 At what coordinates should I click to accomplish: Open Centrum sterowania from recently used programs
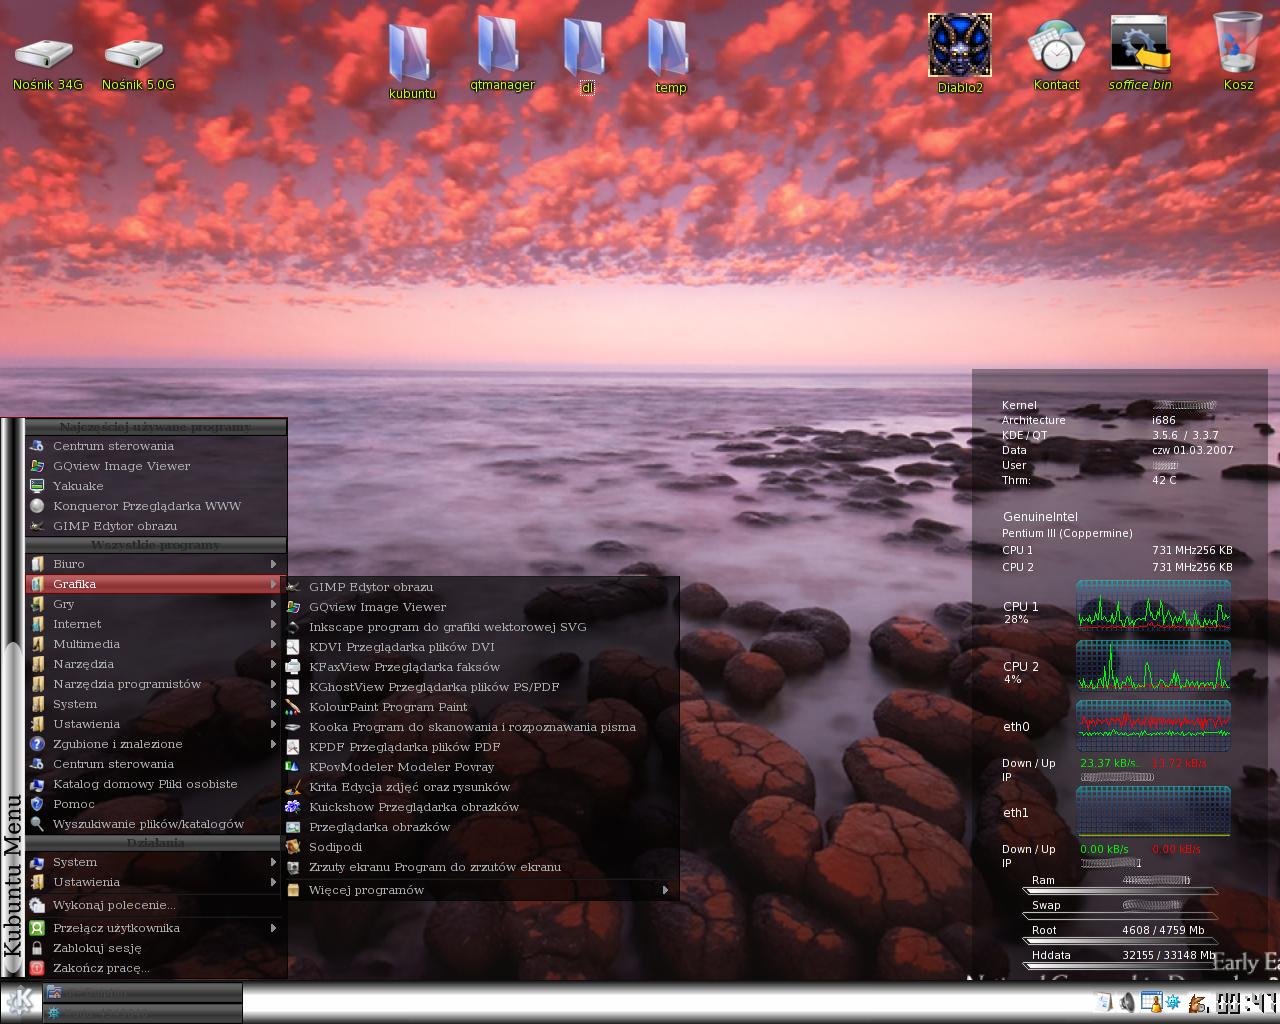pos(154,446)
